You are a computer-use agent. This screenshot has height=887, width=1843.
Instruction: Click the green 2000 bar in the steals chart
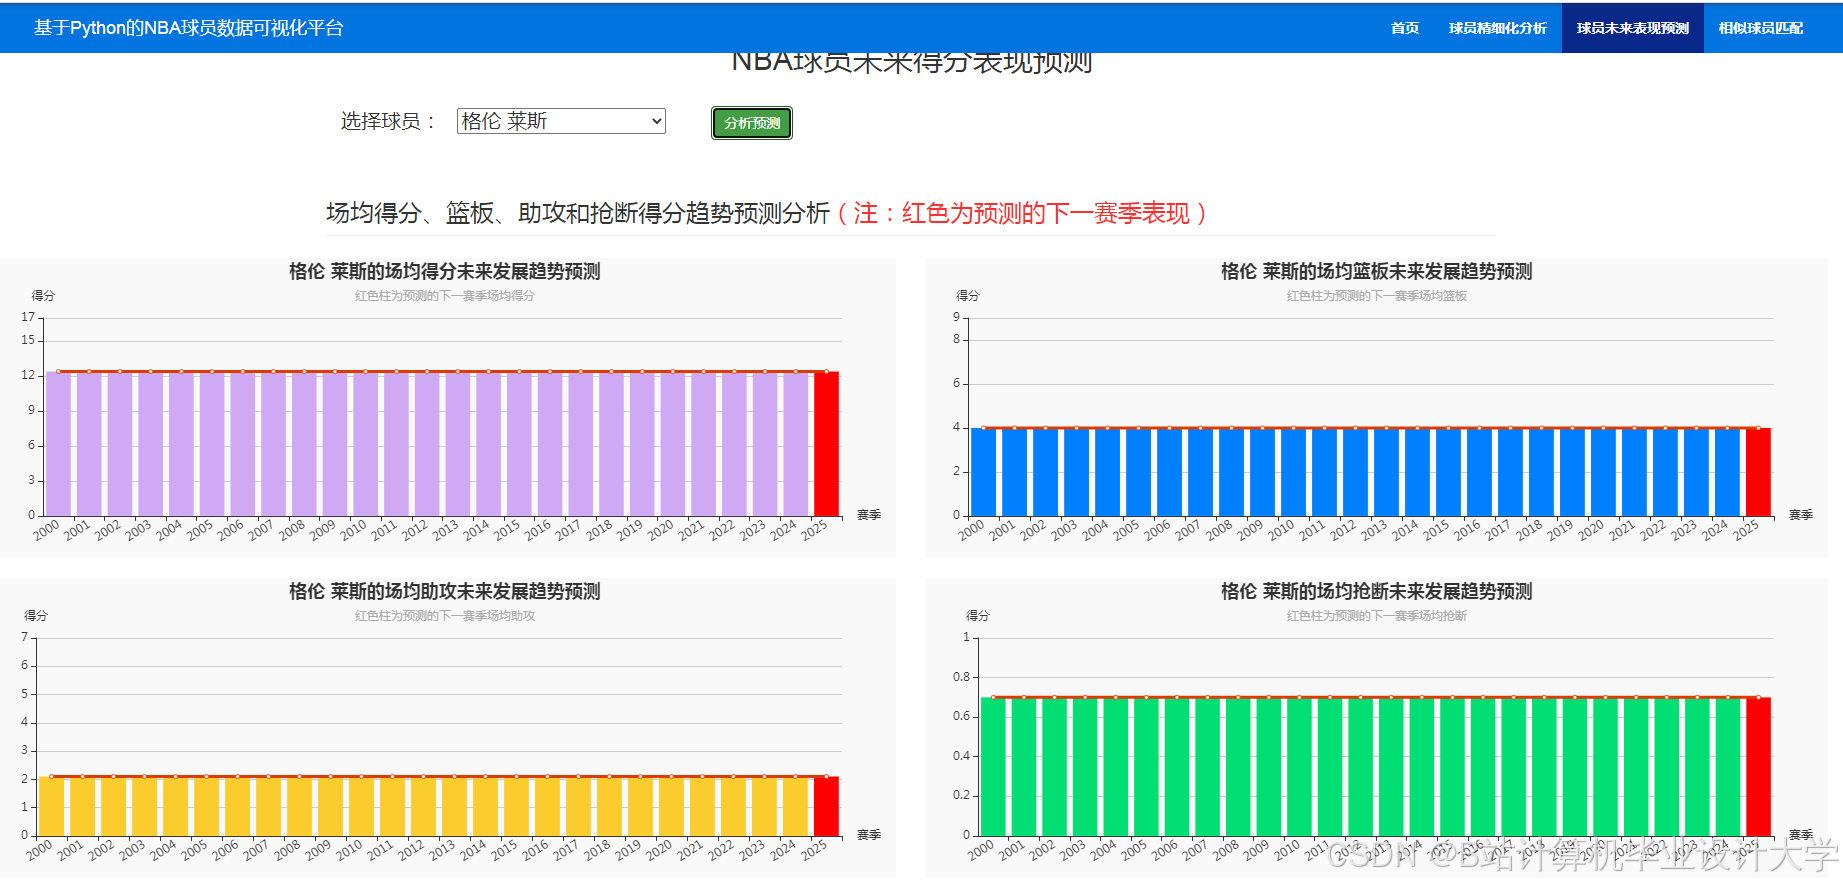pyautogui.click(x=993, y=767)
